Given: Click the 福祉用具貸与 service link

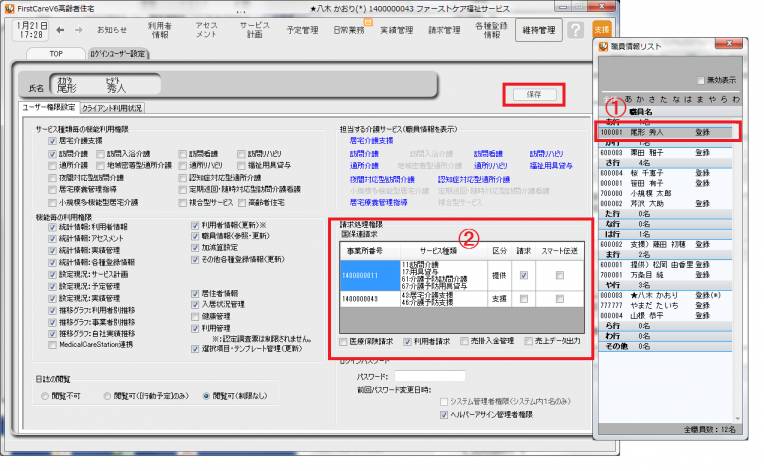Looking at the screenshot, I should coord(549,166).
